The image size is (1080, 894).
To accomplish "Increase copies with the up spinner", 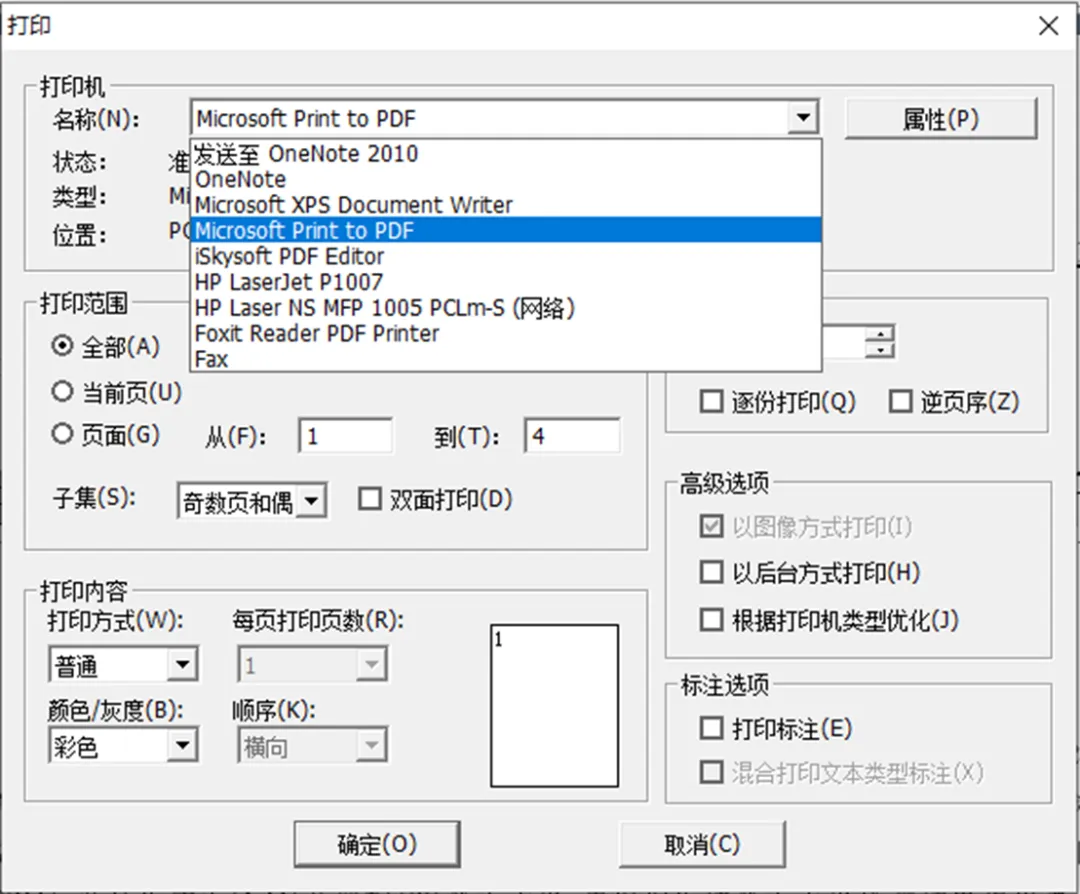I will click(880, 333).
